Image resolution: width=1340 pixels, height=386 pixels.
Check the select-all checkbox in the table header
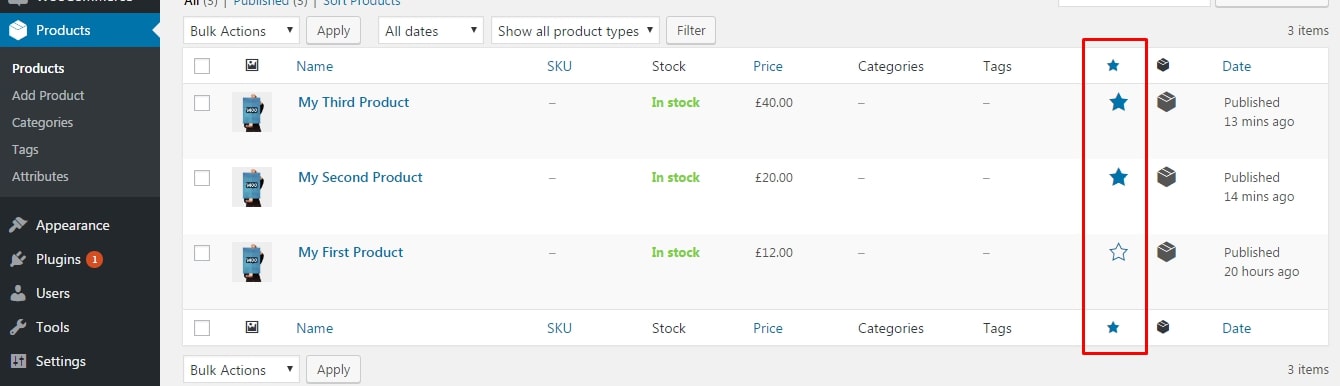pyautogui.click(x=202, y=66)
